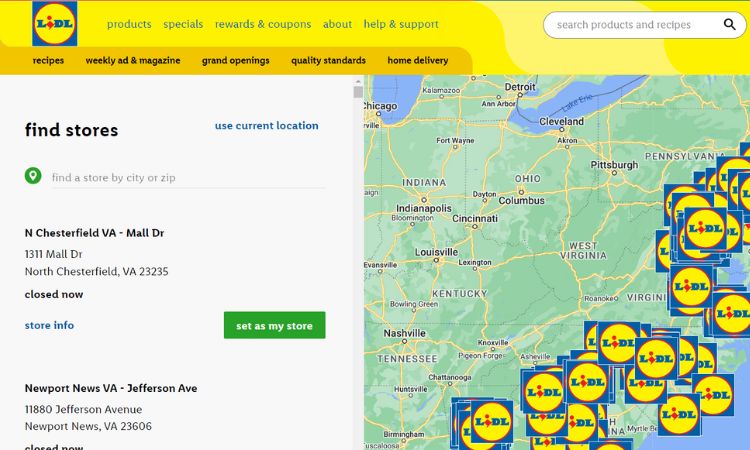Open the about menu
The height and width of the screenshot is (450, 750).
click(337, 24)
